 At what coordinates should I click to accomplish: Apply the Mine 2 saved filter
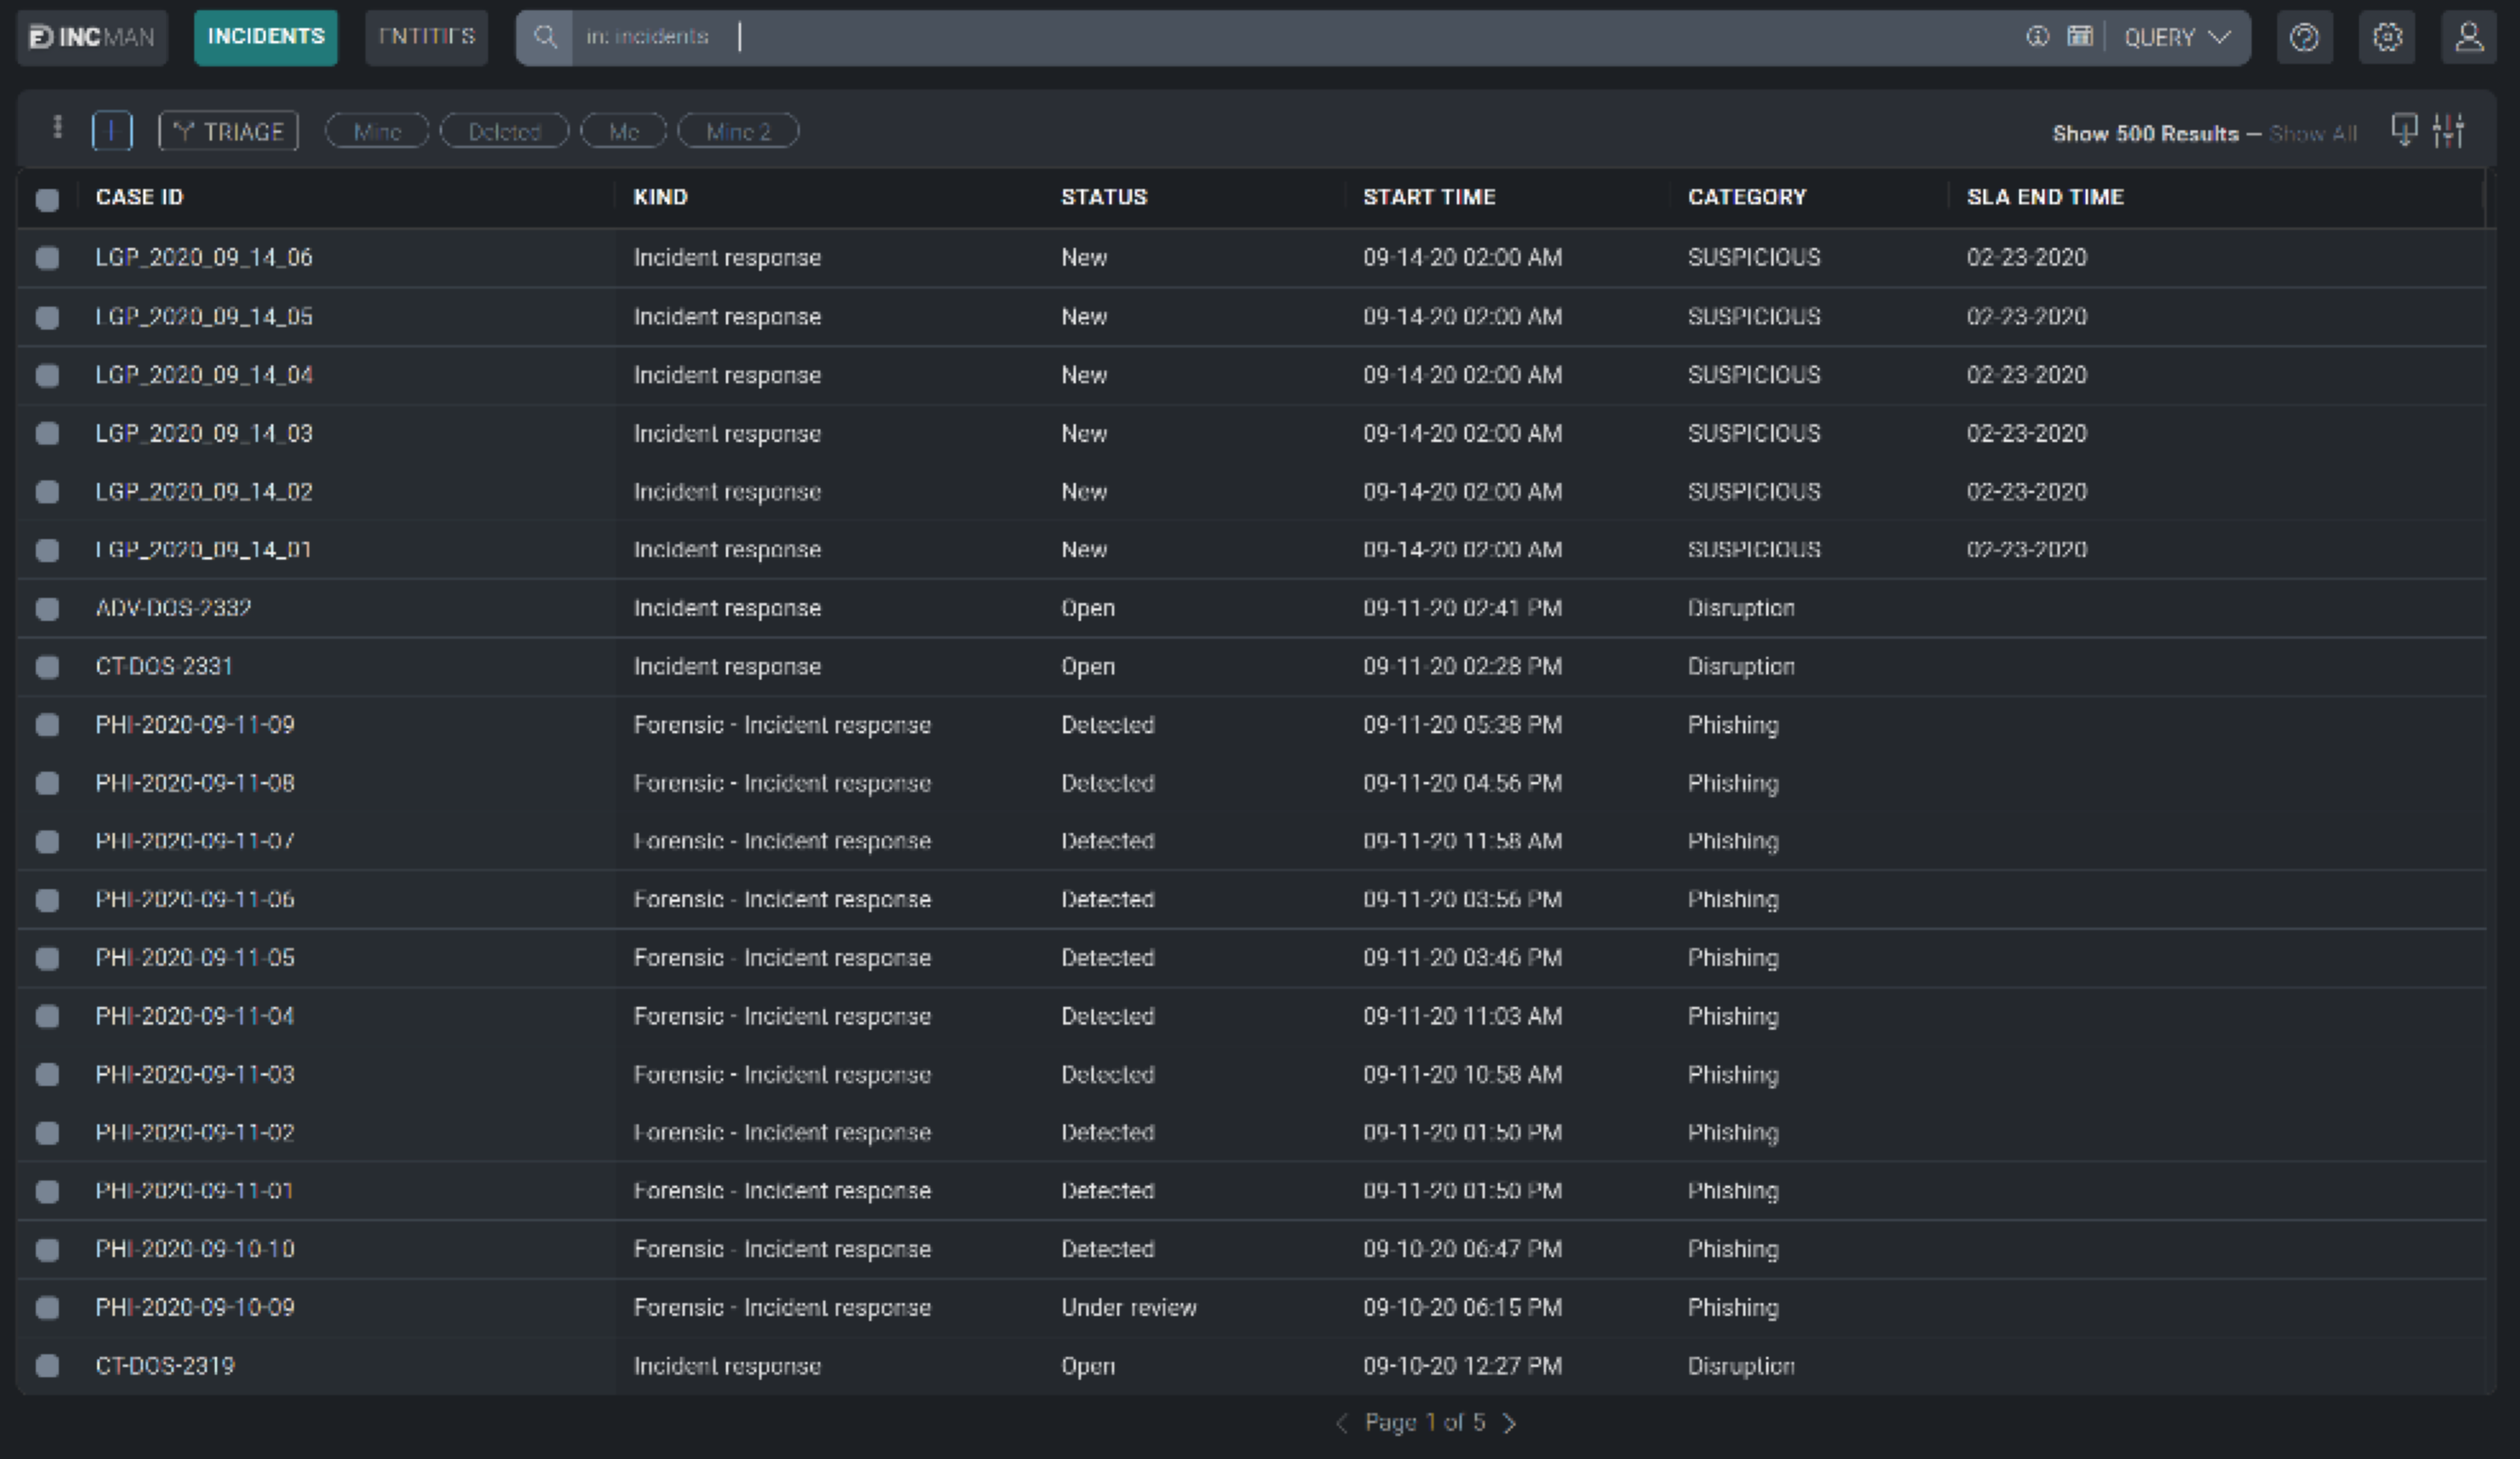[738, 131]
